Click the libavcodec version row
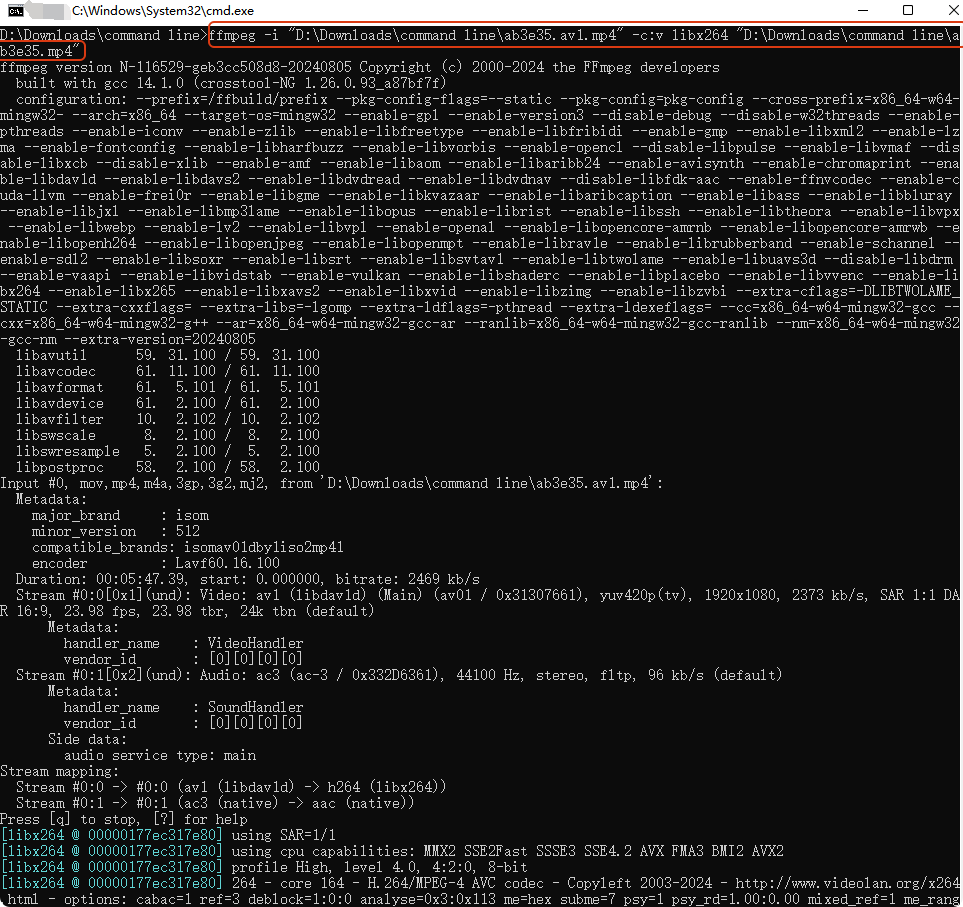 (167, 371)
